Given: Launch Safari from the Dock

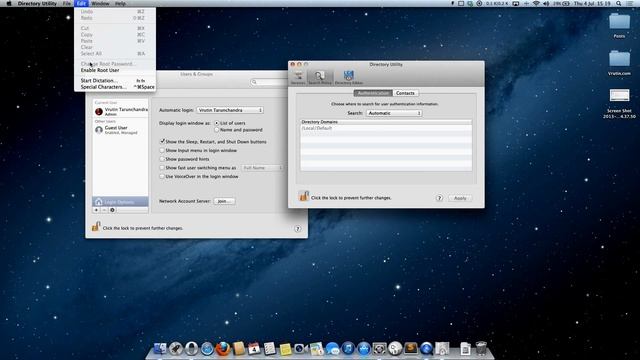Looking at the screenshot, I should coord(207,349).
